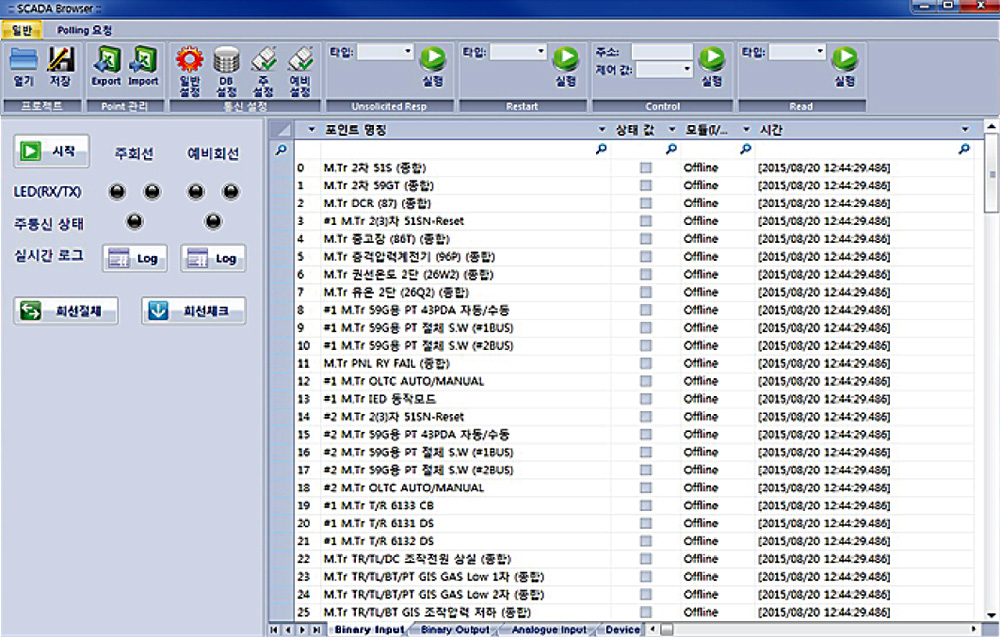This screenshot has height=637, width=1000.
Task: Toggle status checkbox for M.Tr PNL RY FAIL row
Action: point(646,363)
